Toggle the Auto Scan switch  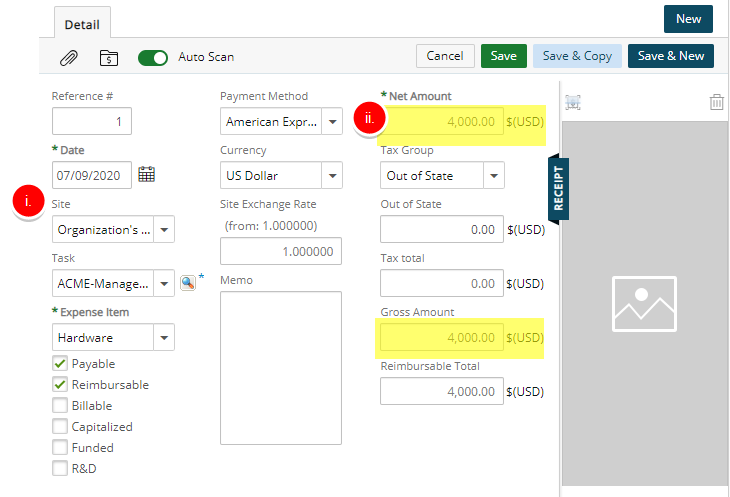tap(153, 58)
